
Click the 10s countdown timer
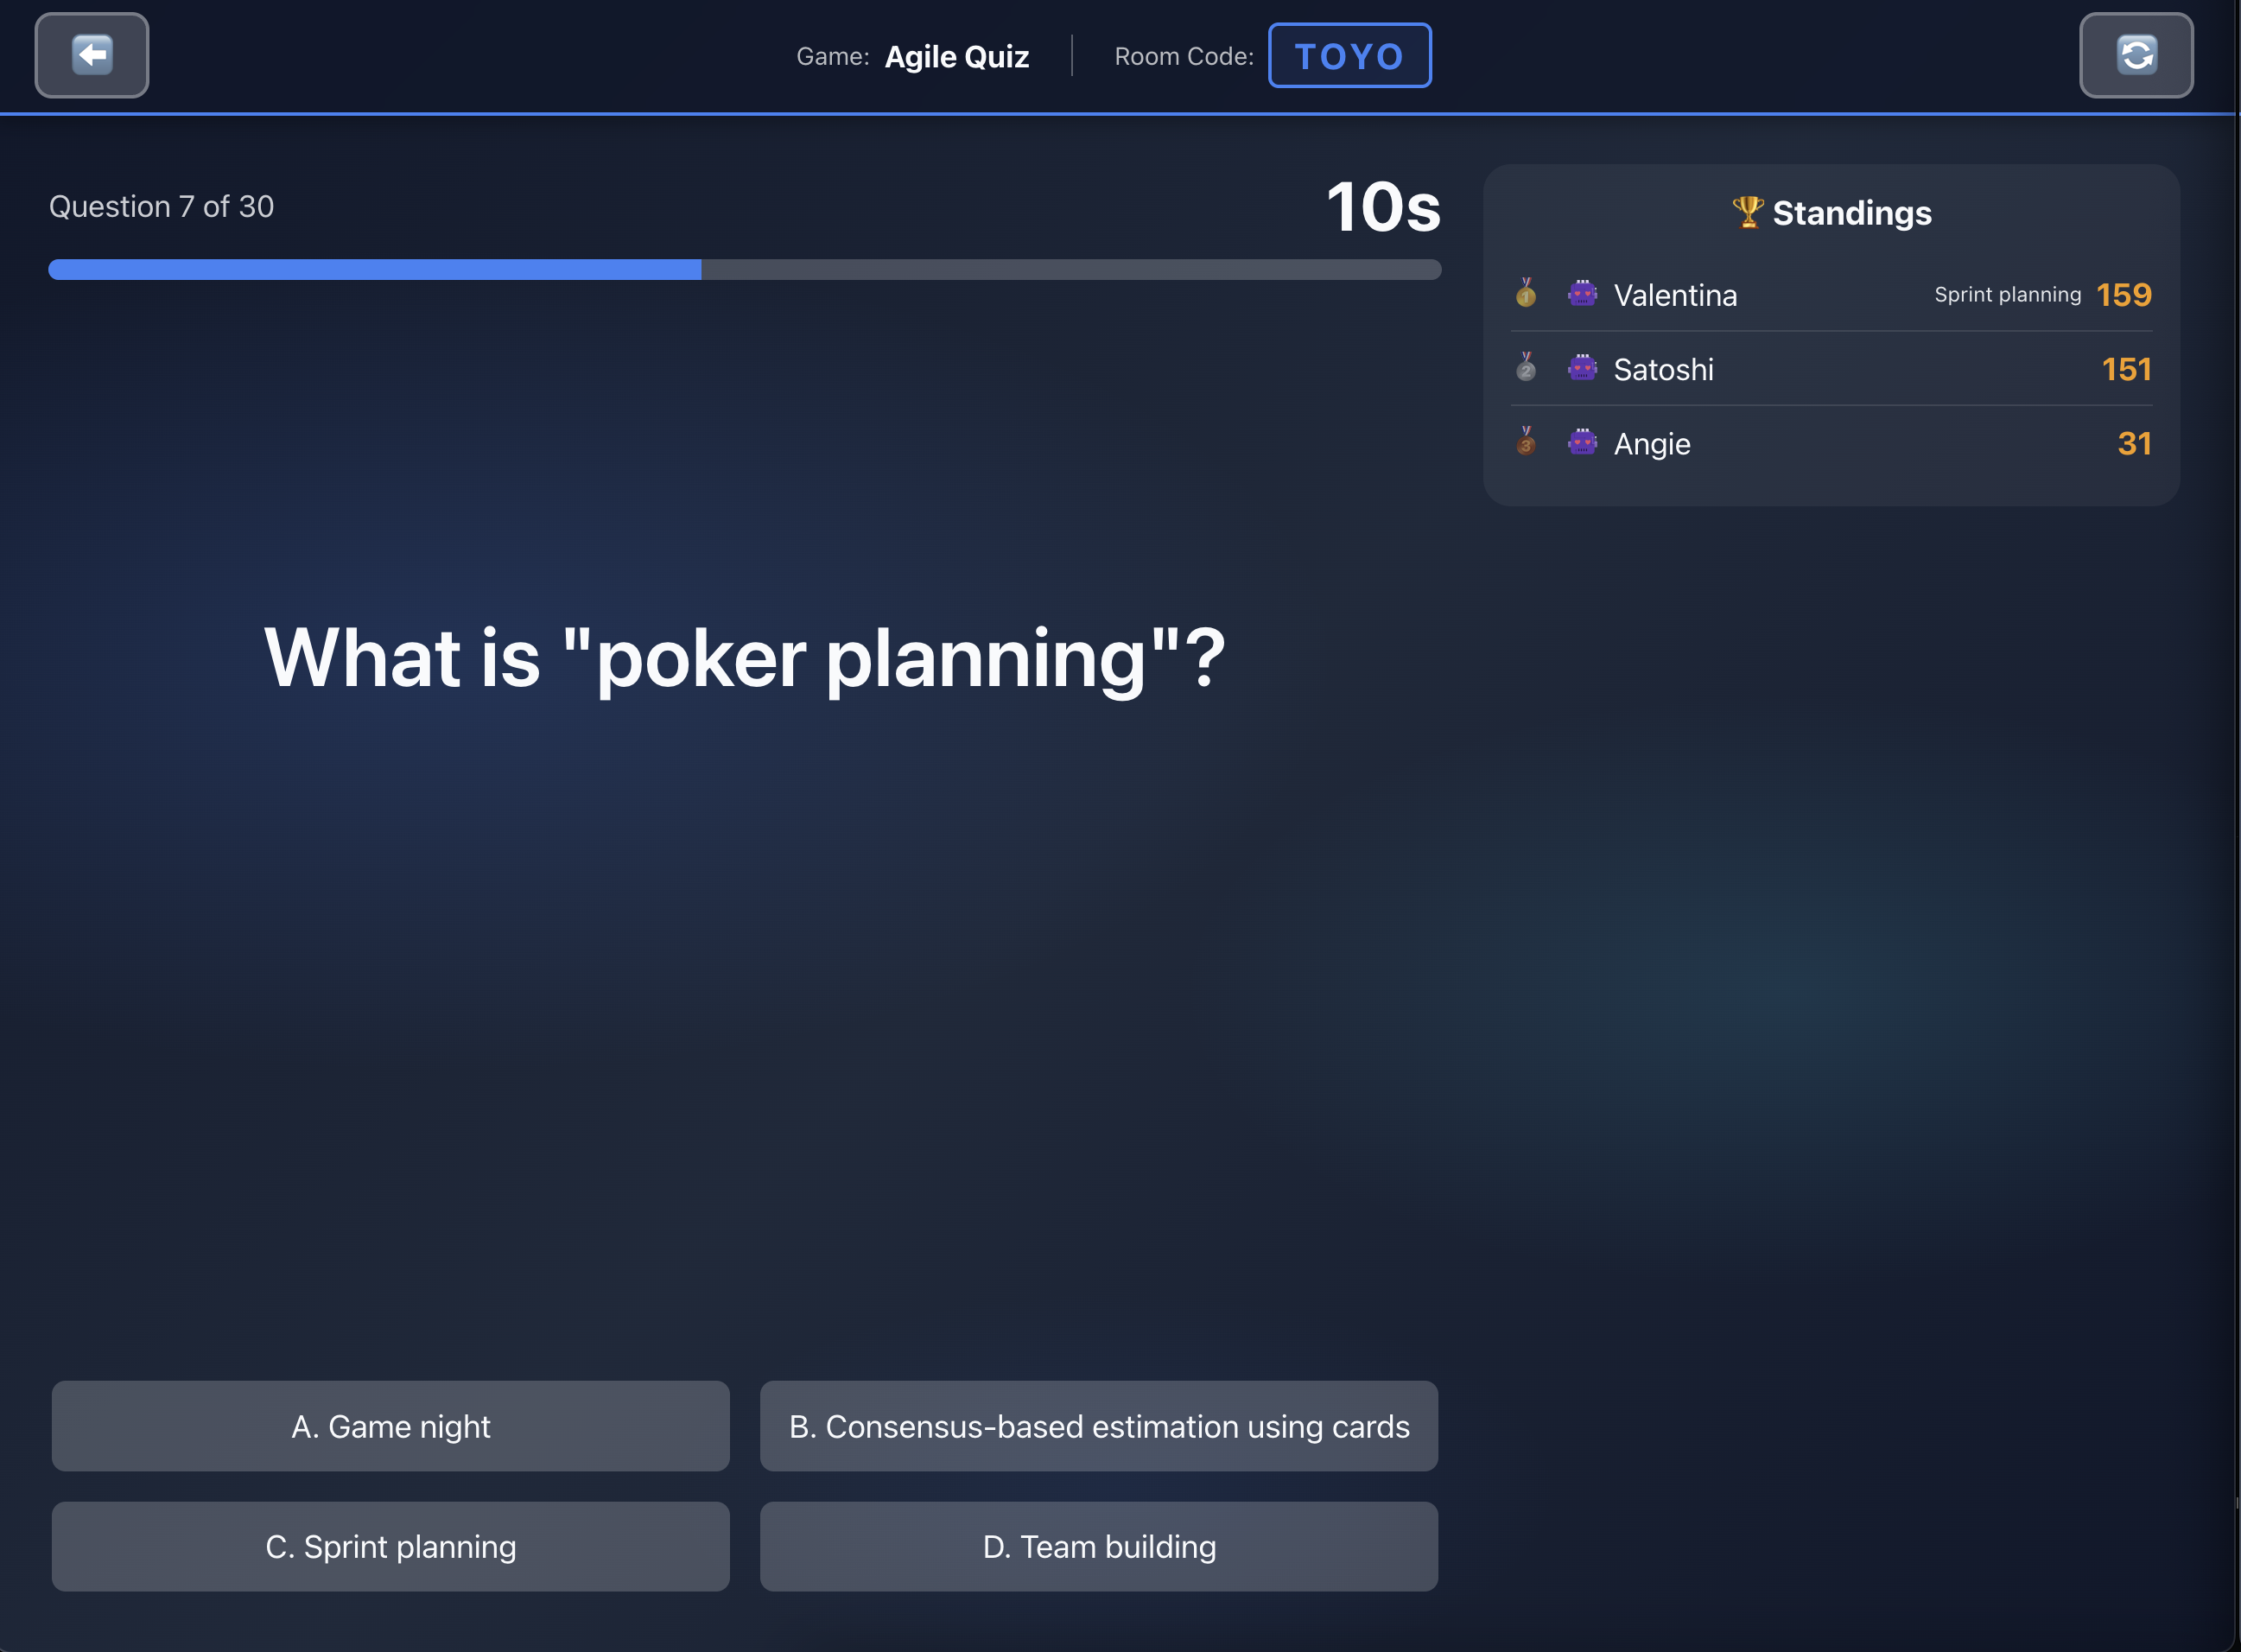pos(1383,207)
